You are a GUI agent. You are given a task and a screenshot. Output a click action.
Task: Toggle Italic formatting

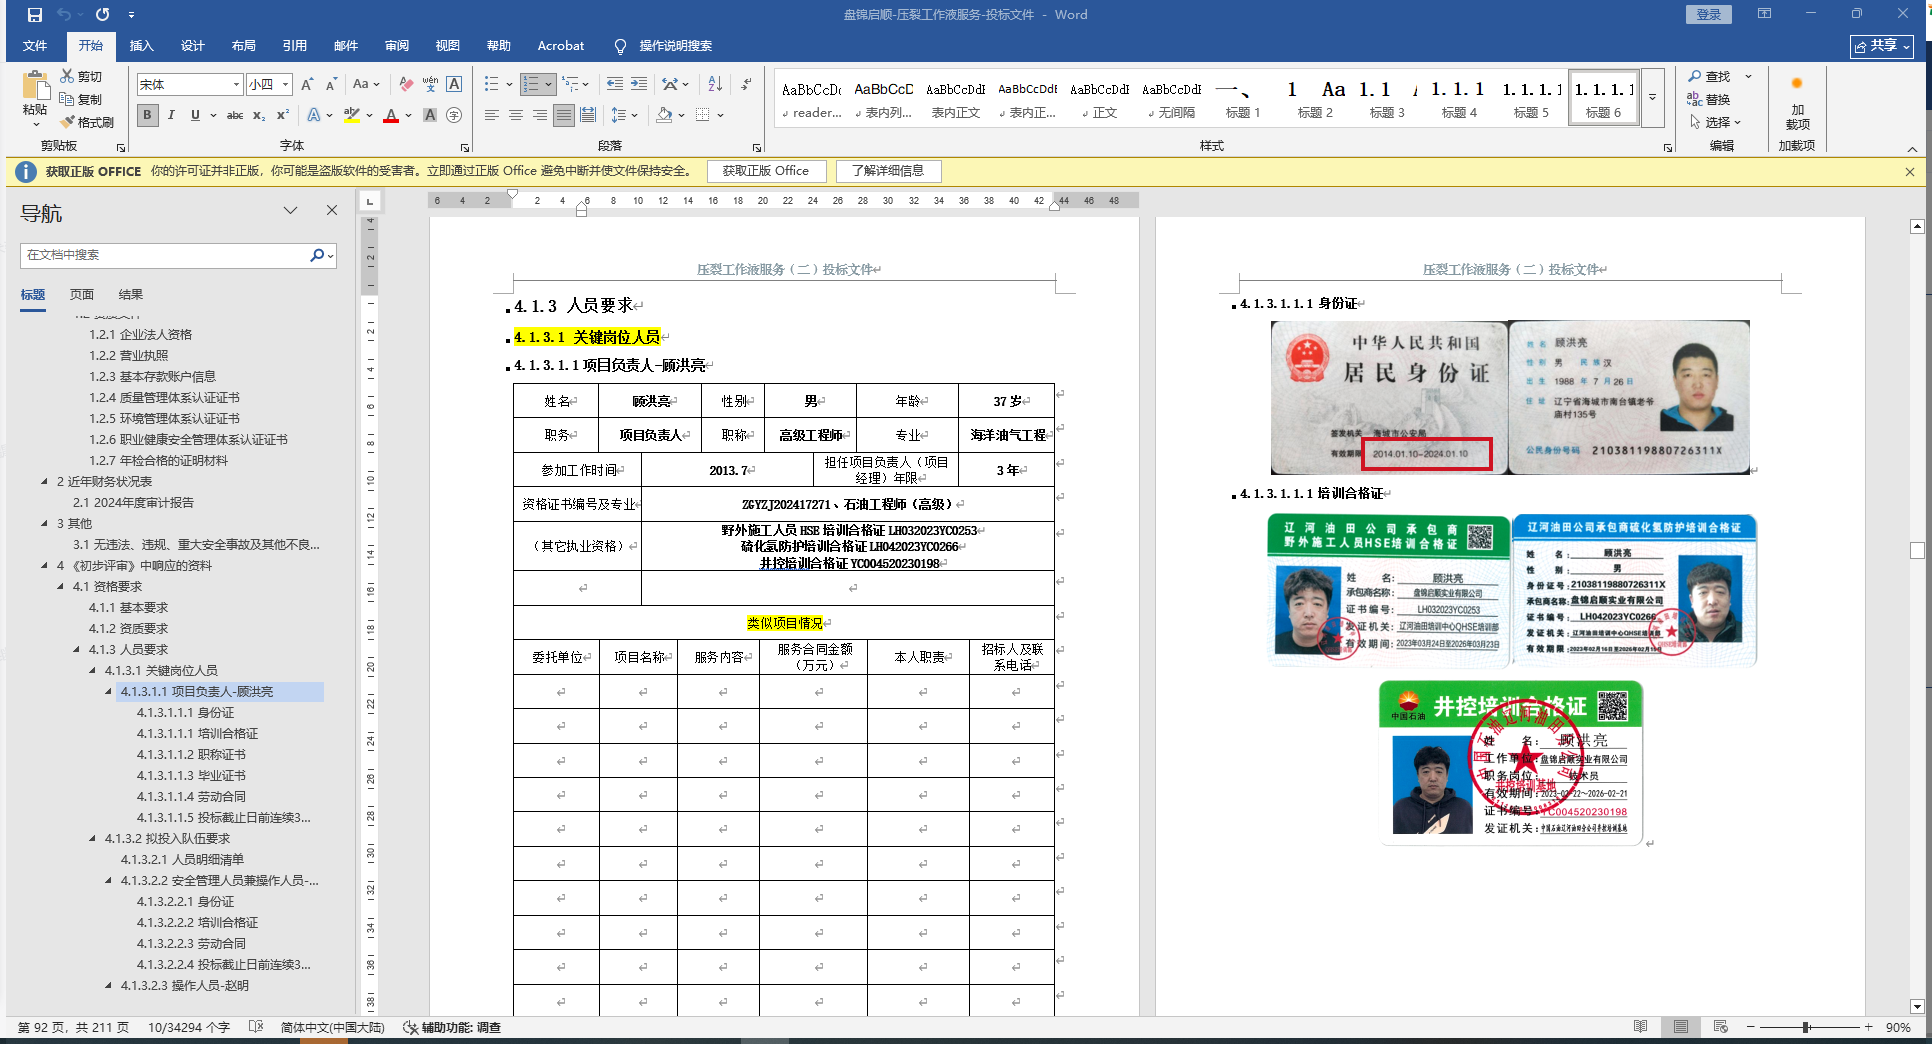coord(171,115)
